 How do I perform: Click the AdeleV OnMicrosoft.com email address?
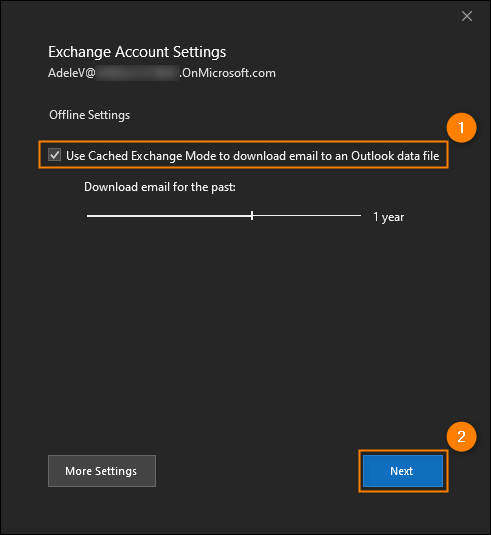coord(162,73)
